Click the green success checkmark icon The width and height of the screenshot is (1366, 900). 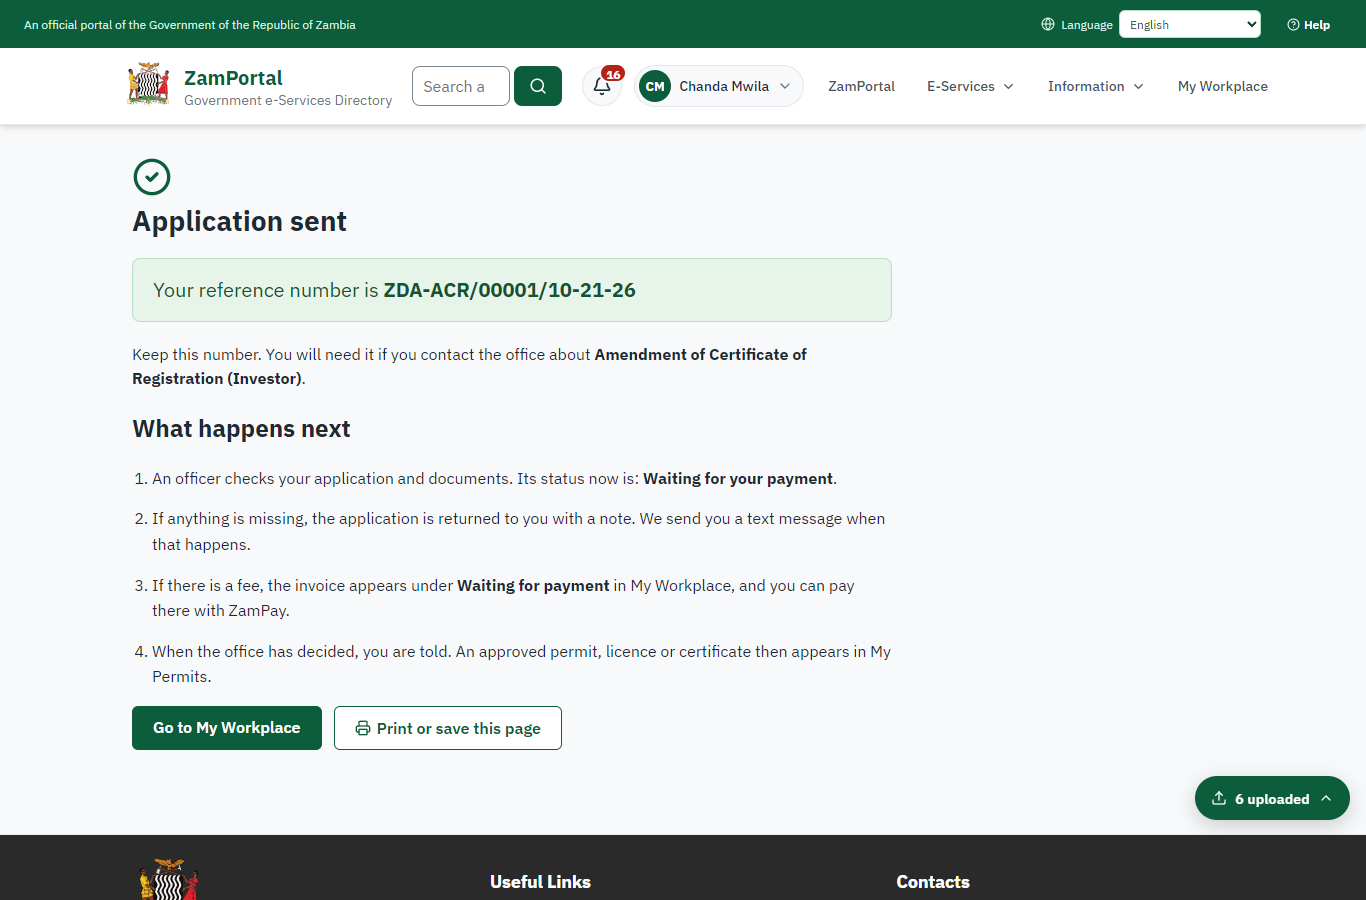pos(152,177)
